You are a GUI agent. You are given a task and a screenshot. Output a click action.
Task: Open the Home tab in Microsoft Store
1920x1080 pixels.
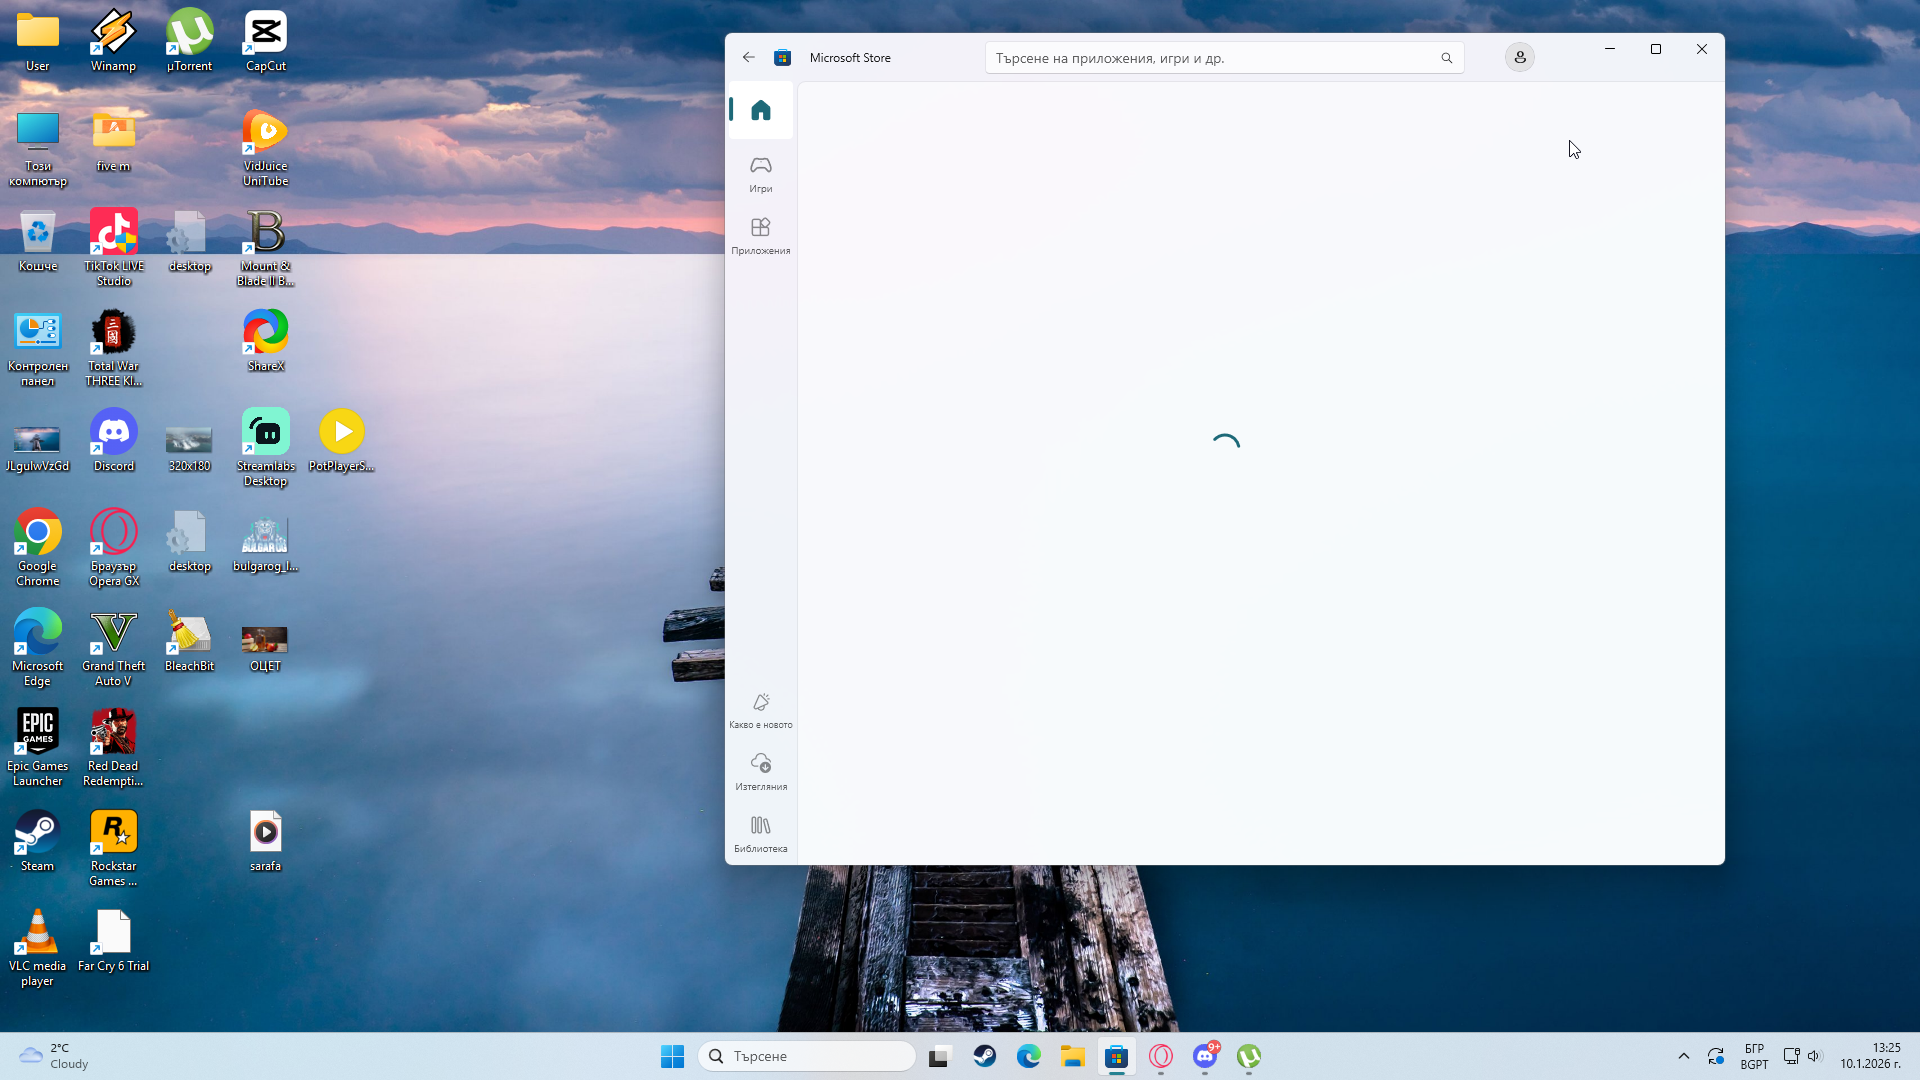(x=760, y=110)
